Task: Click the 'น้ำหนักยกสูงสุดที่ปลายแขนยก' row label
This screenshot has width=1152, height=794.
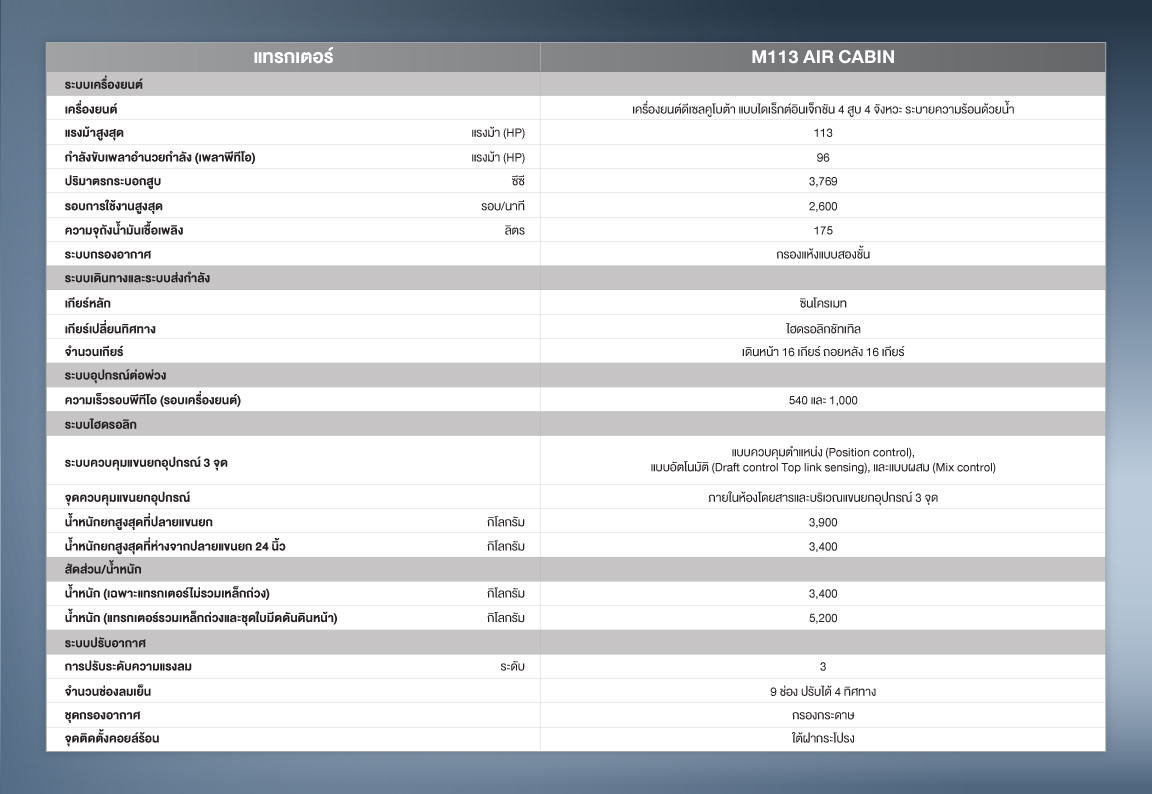Action: pyautogui.click(x=138, y=522)
